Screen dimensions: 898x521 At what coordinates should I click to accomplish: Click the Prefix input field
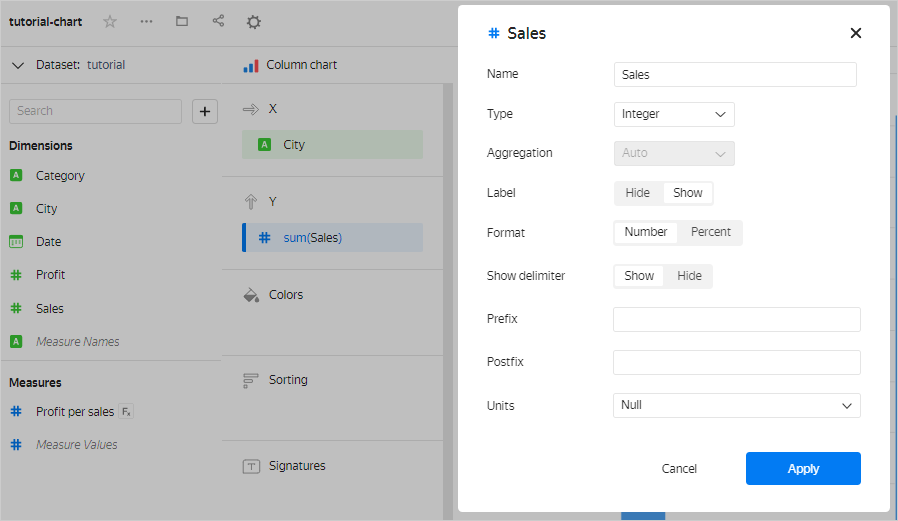[736, 319]
